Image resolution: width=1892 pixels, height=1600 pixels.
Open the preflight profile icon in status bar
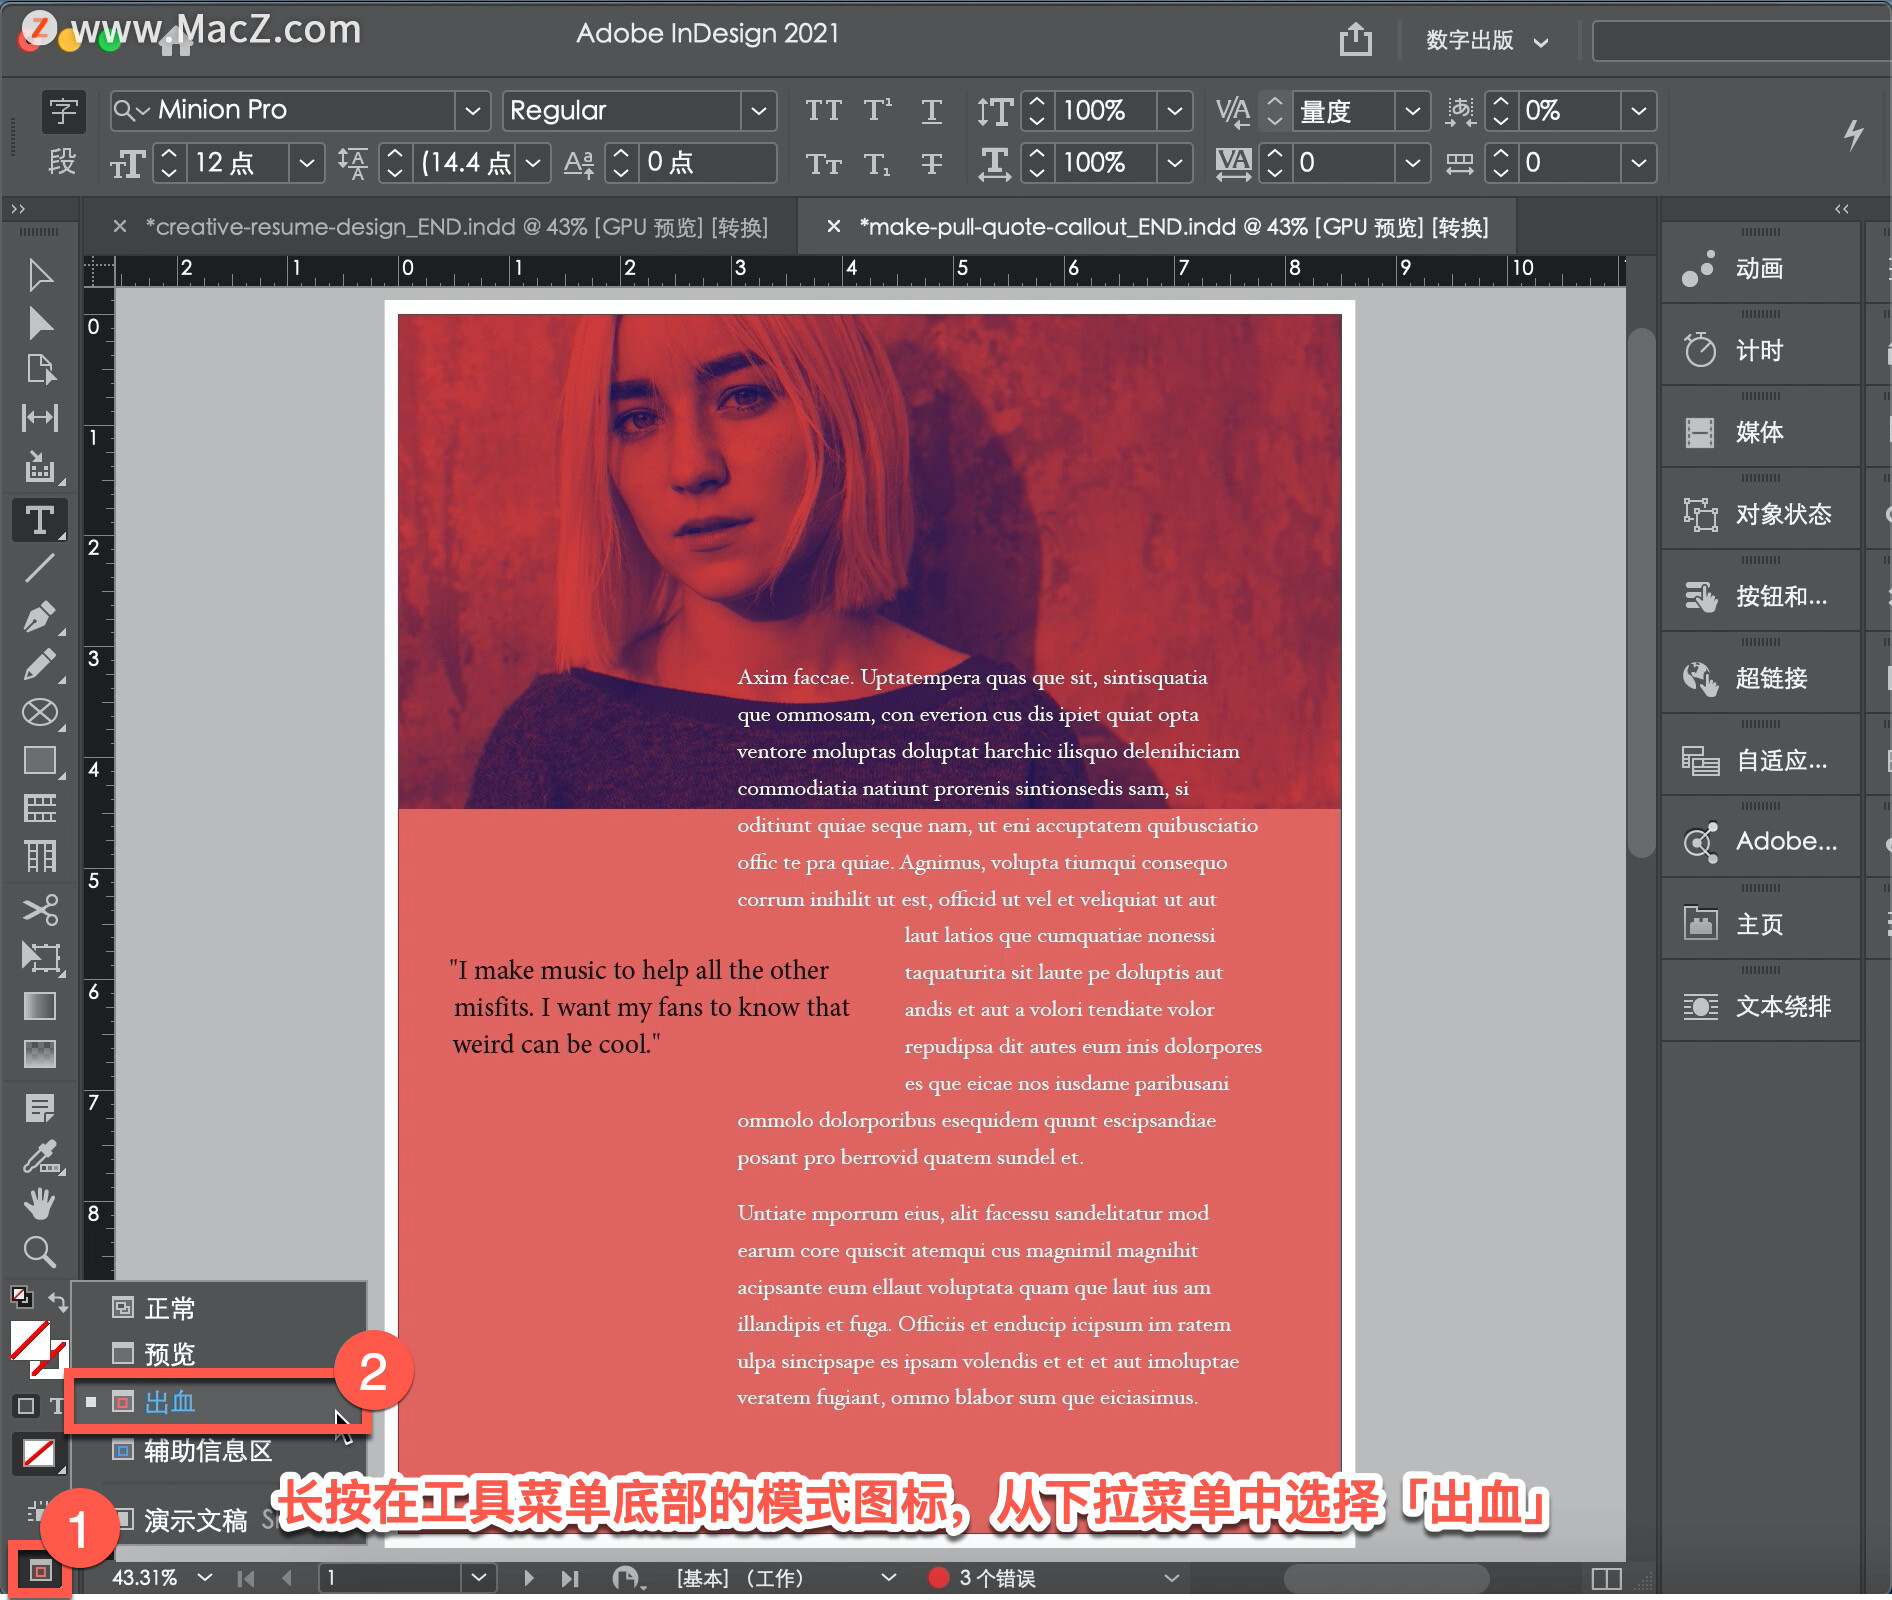tap(628, 1578)
